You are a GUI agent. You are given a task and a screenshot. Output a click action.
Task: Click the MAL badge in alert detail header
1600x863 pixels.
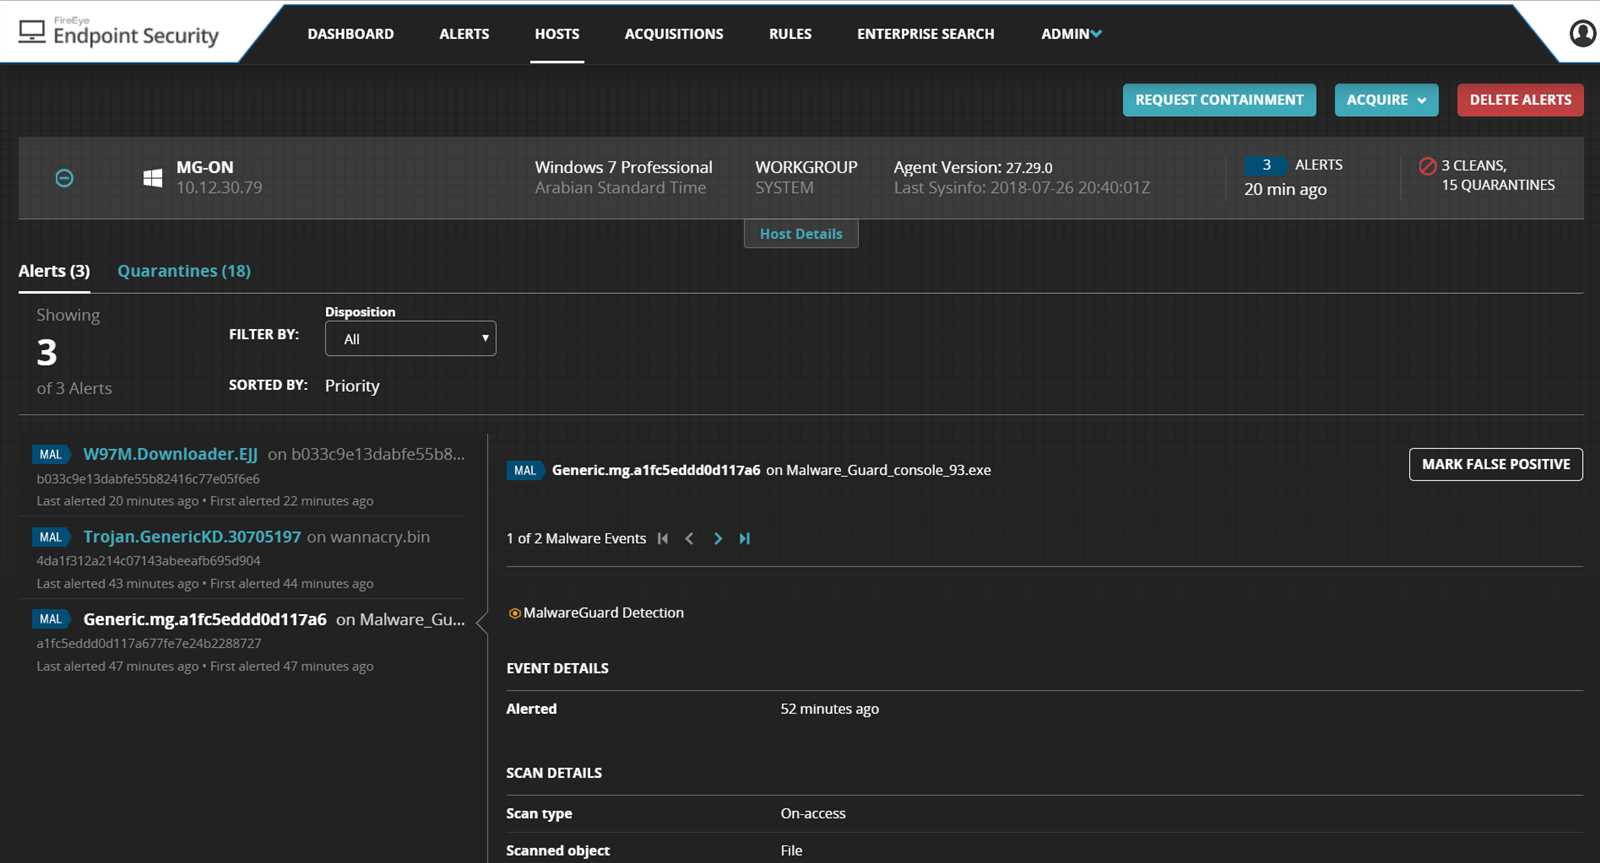525,470
